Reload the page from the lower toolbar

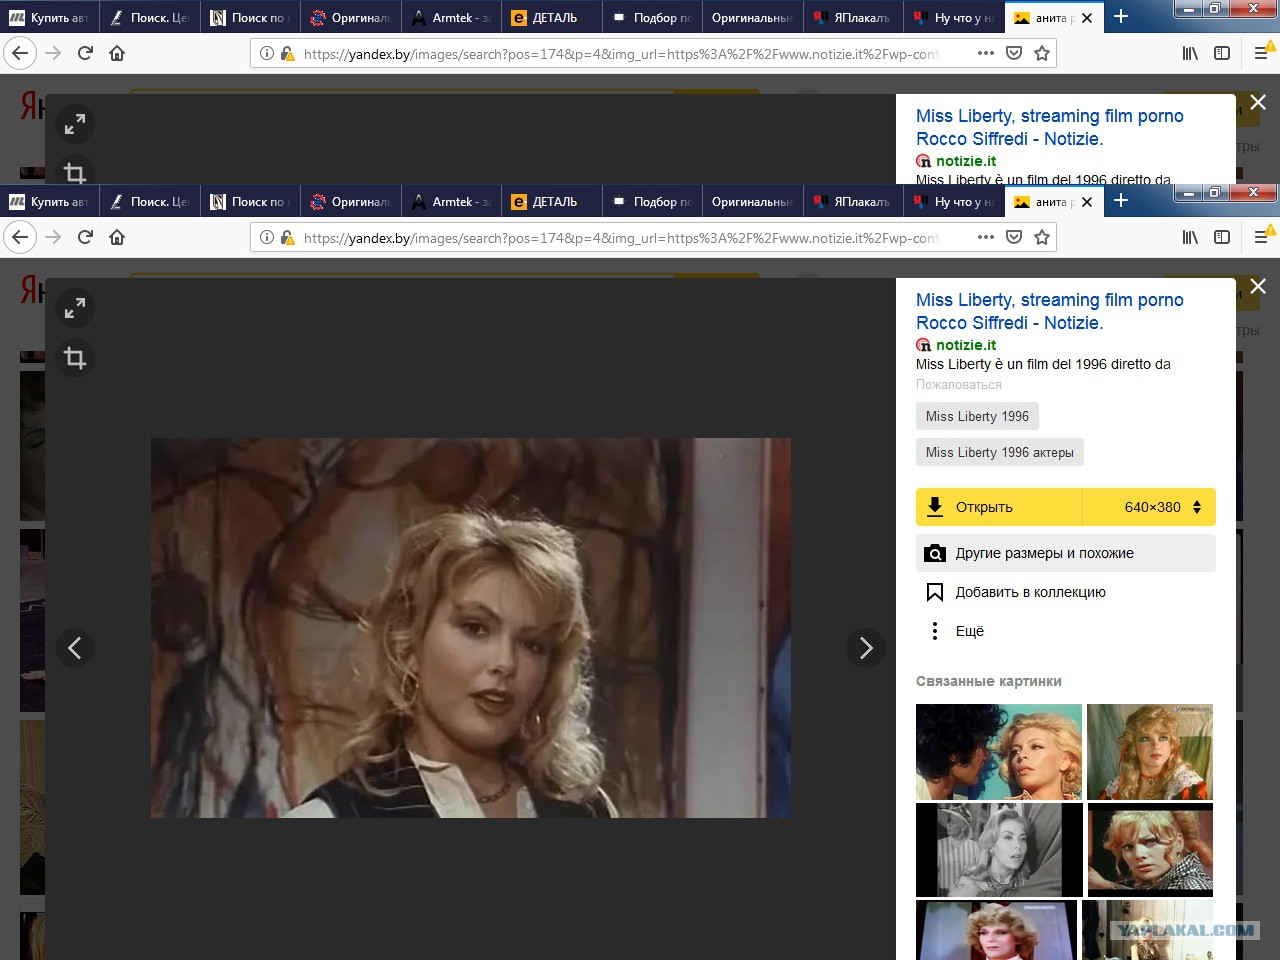(x=85, y=237)
